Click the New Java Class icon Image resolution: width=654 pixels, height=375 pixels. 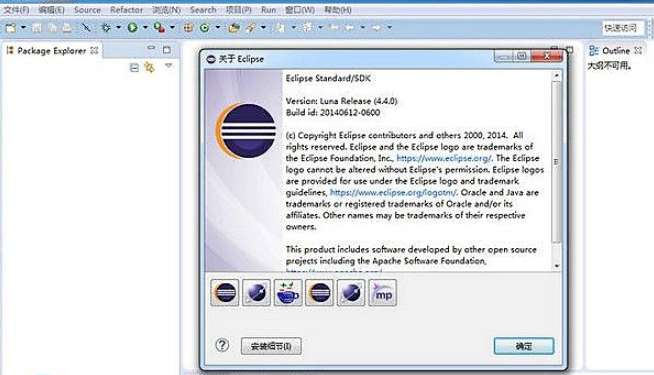(x=204, y=28)
